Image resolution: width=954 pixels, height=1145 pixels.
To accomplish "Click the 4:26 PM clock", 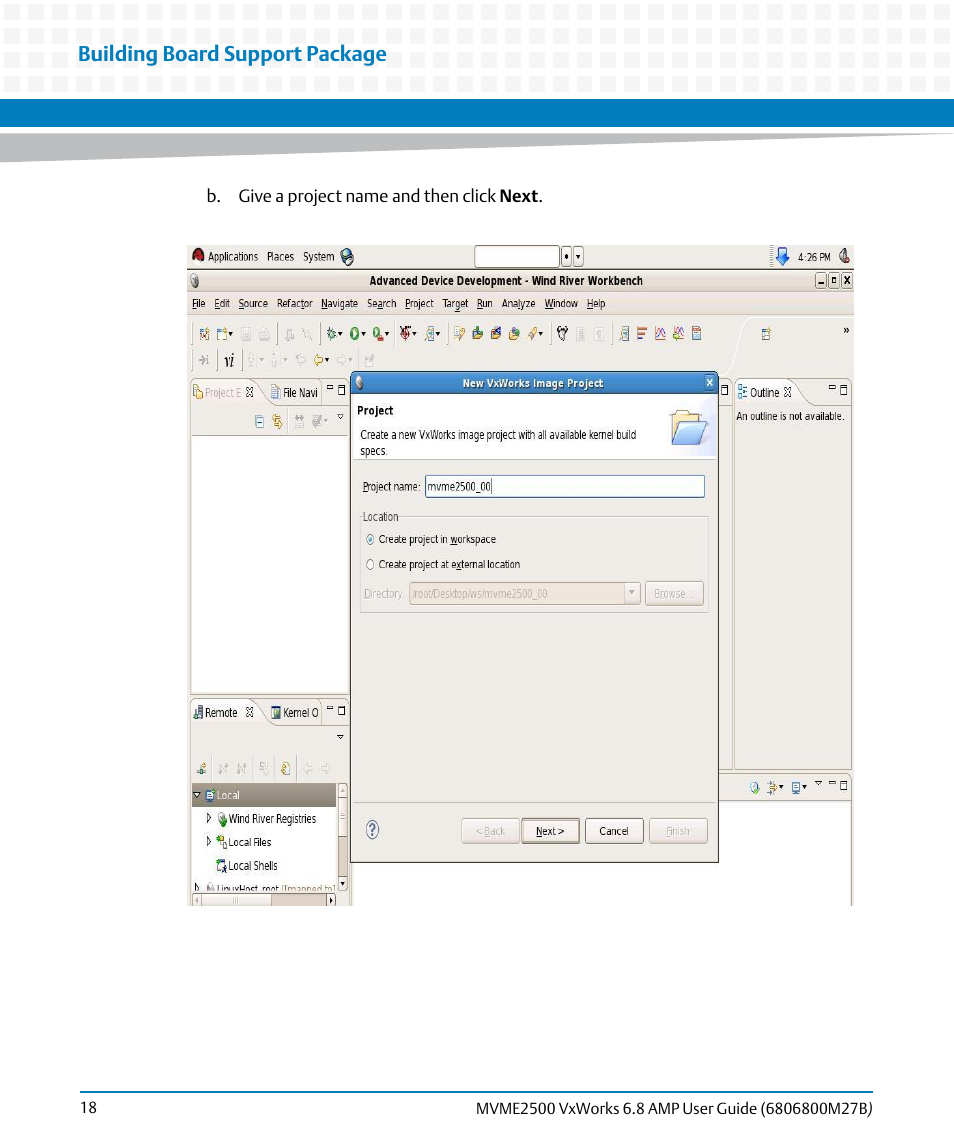I will [814, 257].
